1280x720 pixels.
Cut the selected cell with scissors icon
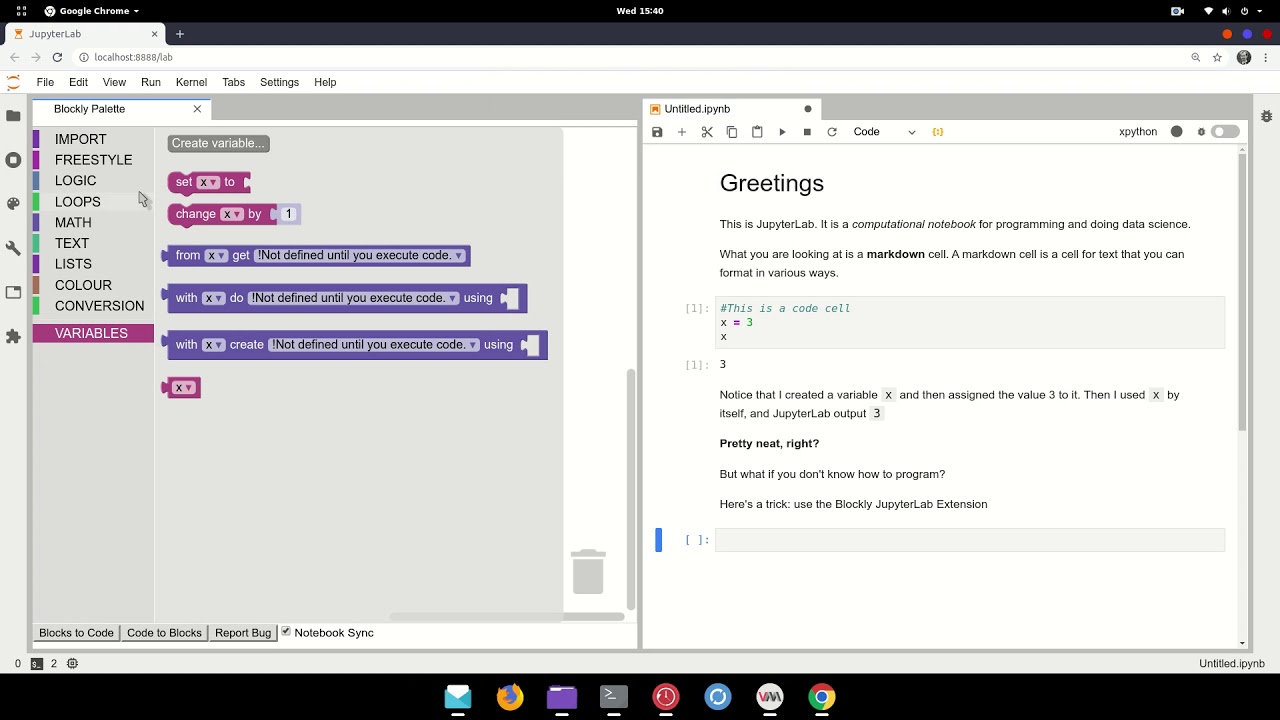tap(707, 132)
